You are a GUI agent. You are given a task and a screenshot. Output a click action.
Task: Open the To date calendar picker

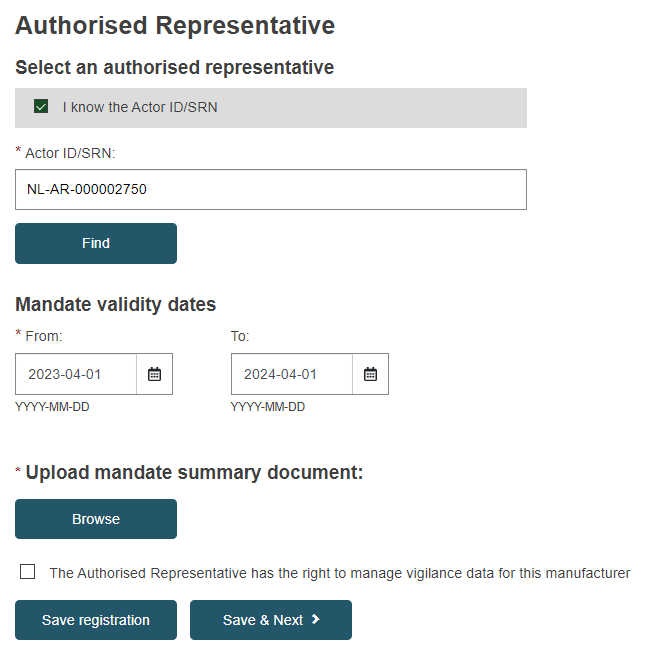click(370, 374)
